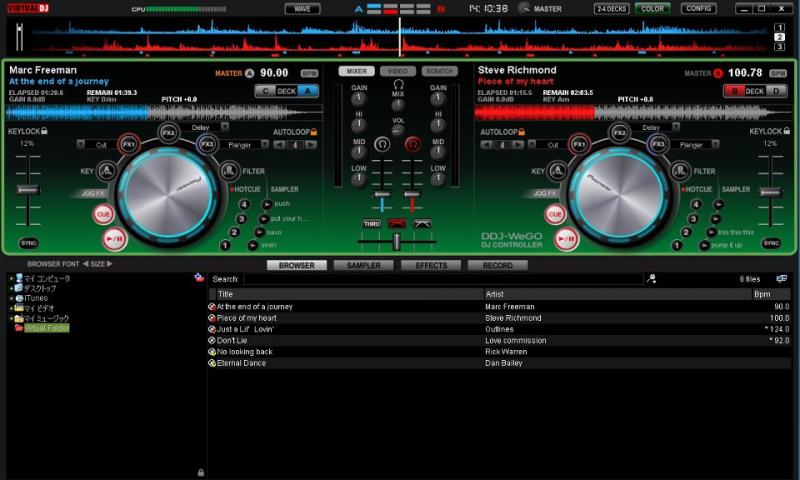Click the crossfader slider handle
Image resolution: width=800 pixels, height=480 pixels.
396,242
